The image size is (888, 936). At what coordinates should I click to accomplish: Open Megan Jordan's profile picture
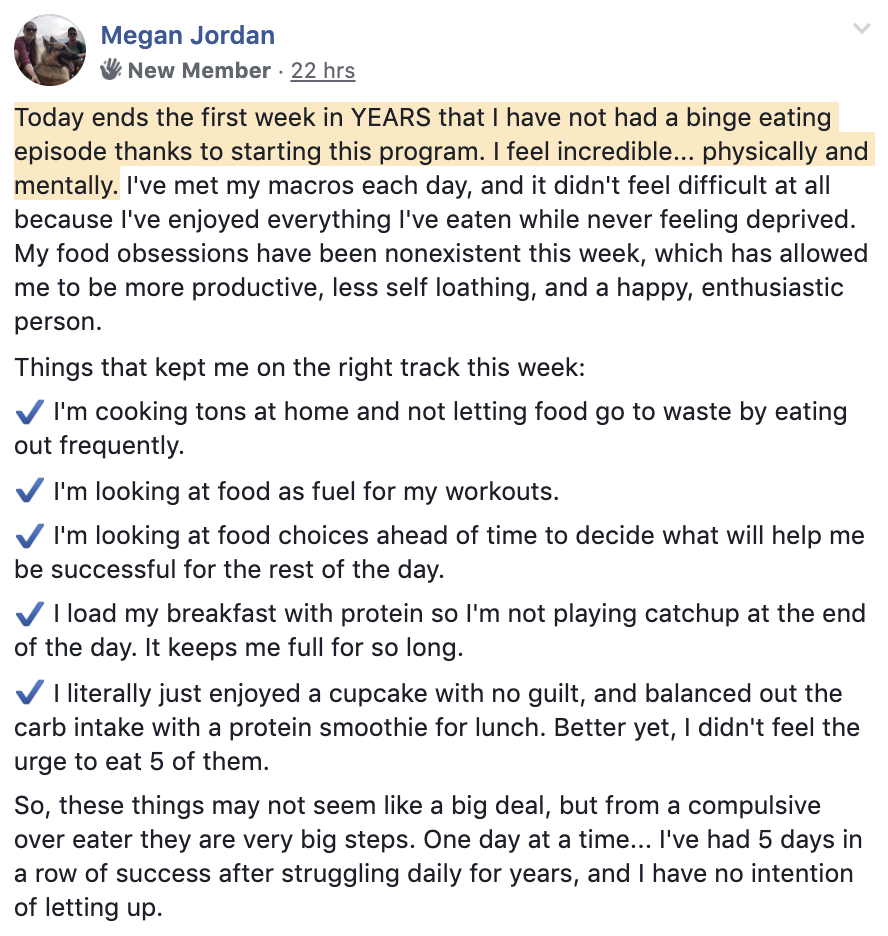click(x=50, y=50)
